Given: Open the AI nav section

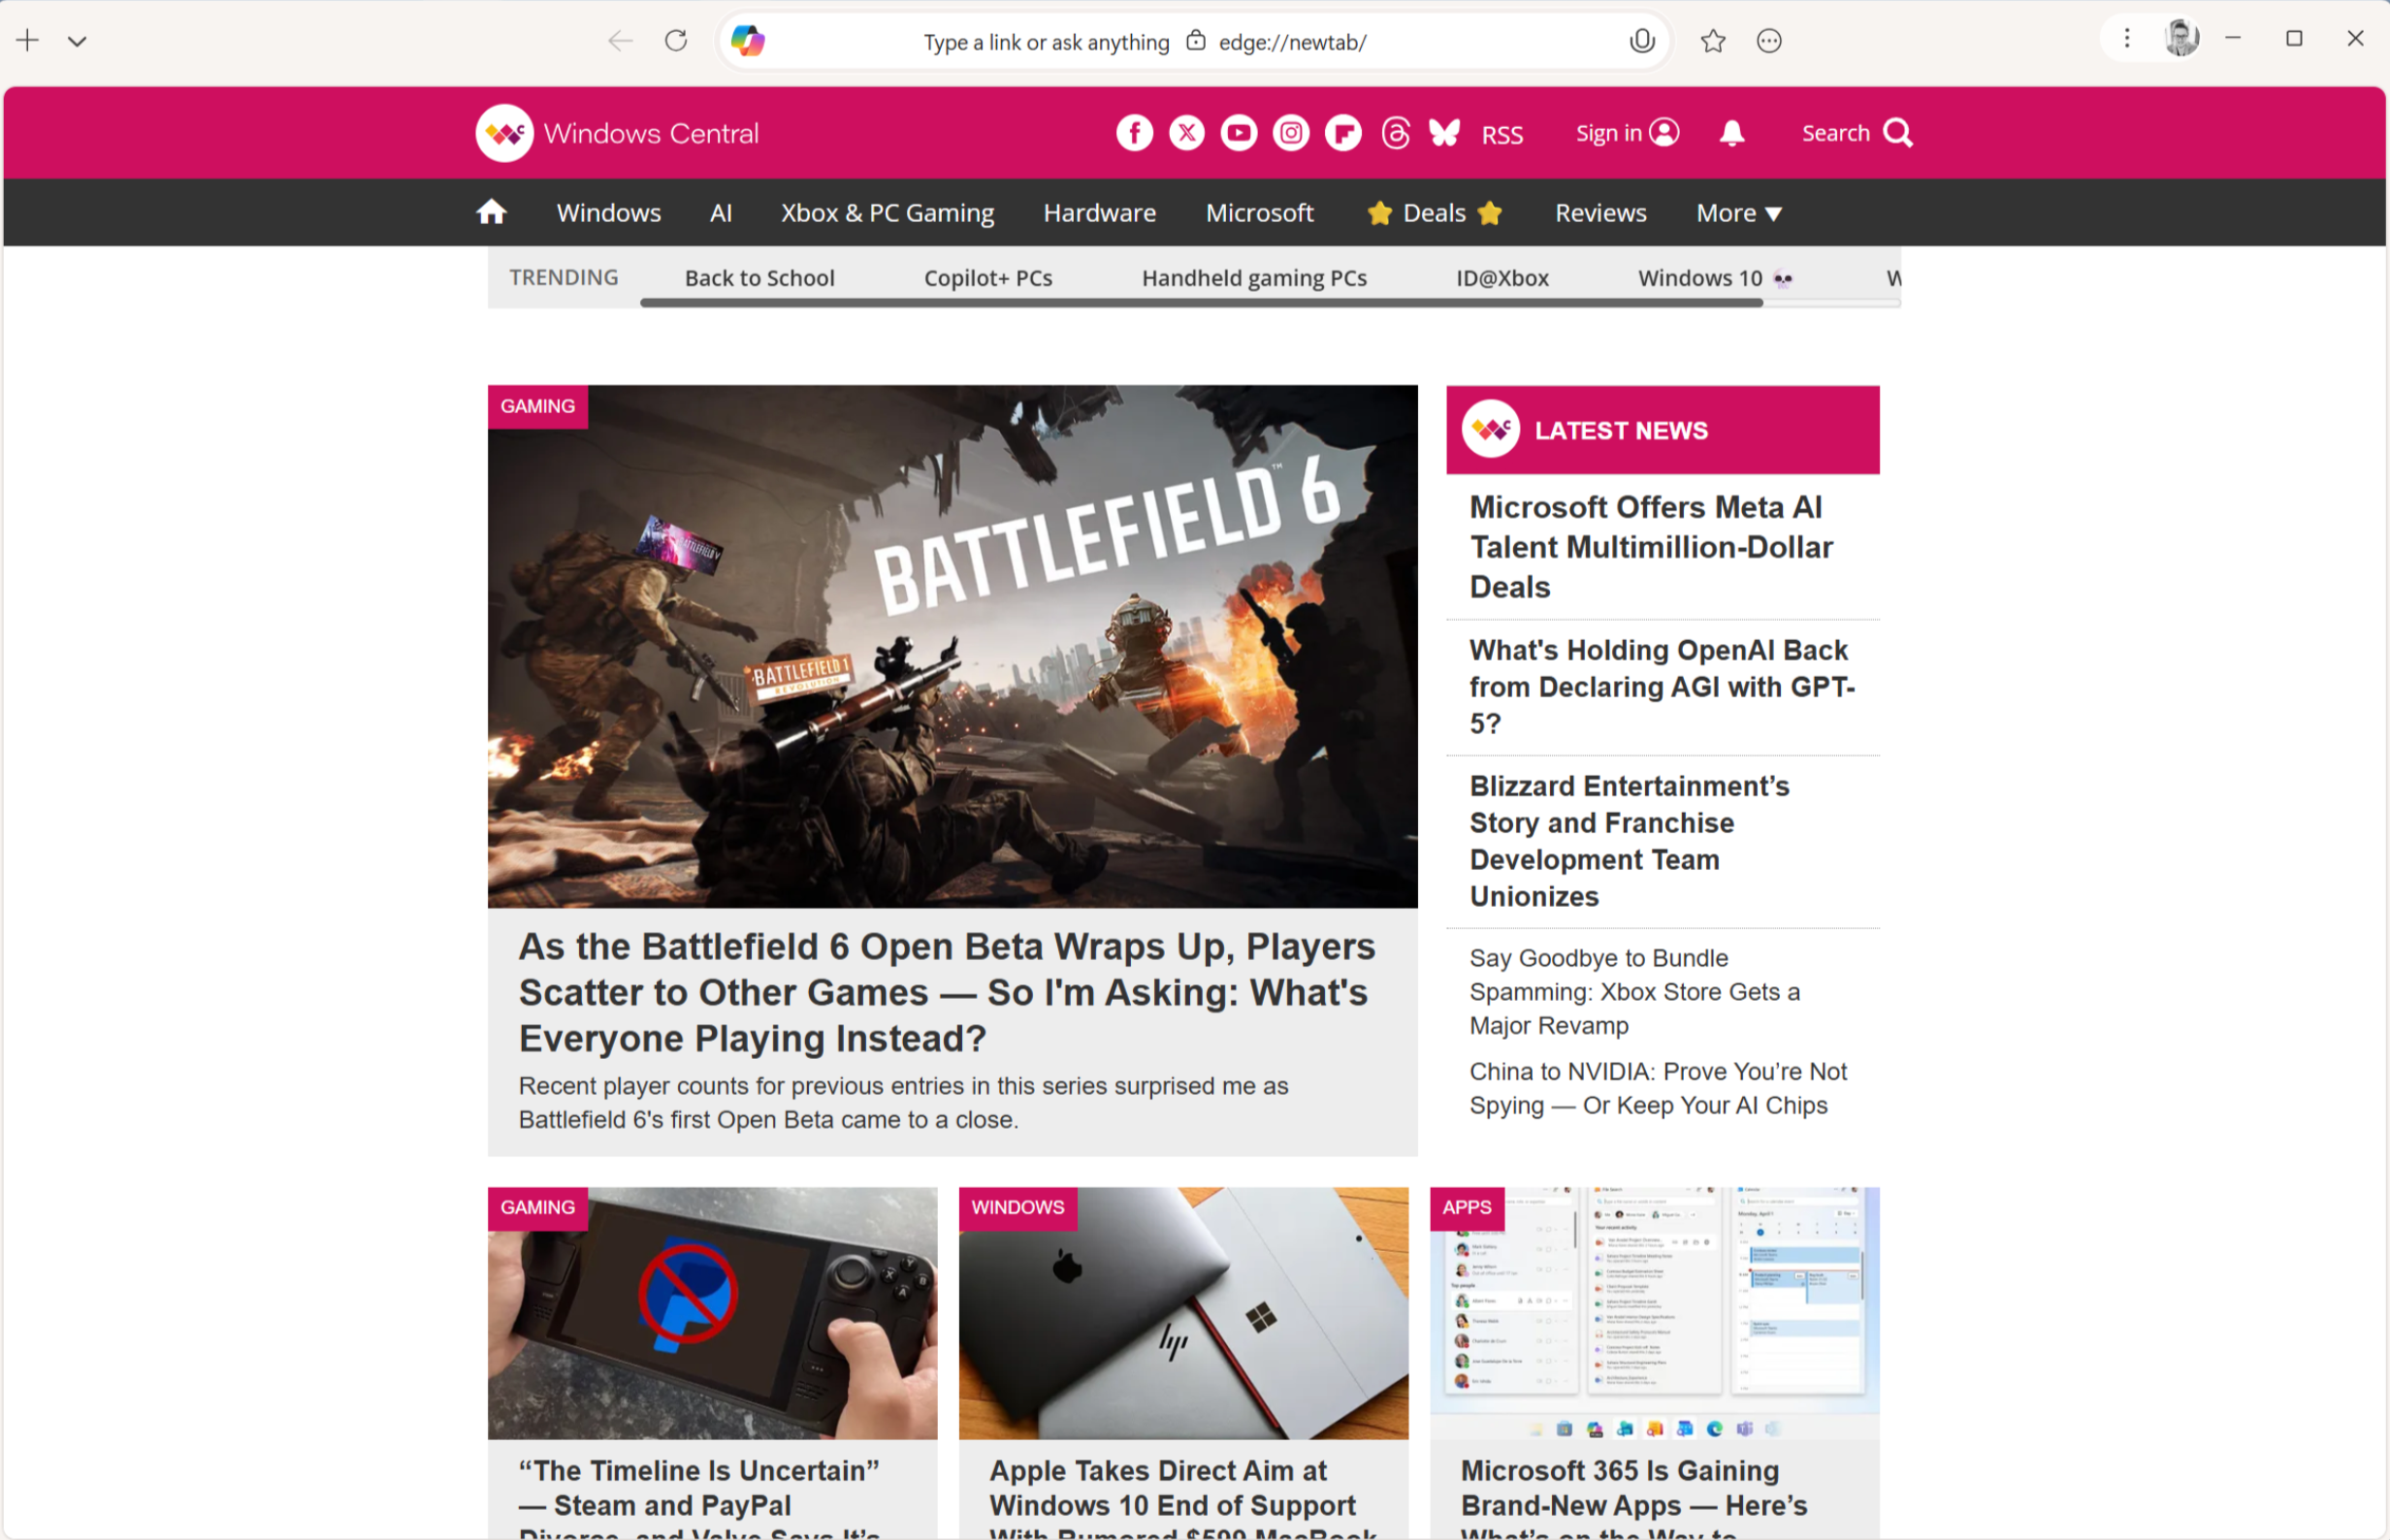Looking at the screenshot, I should tap(721, 213).
